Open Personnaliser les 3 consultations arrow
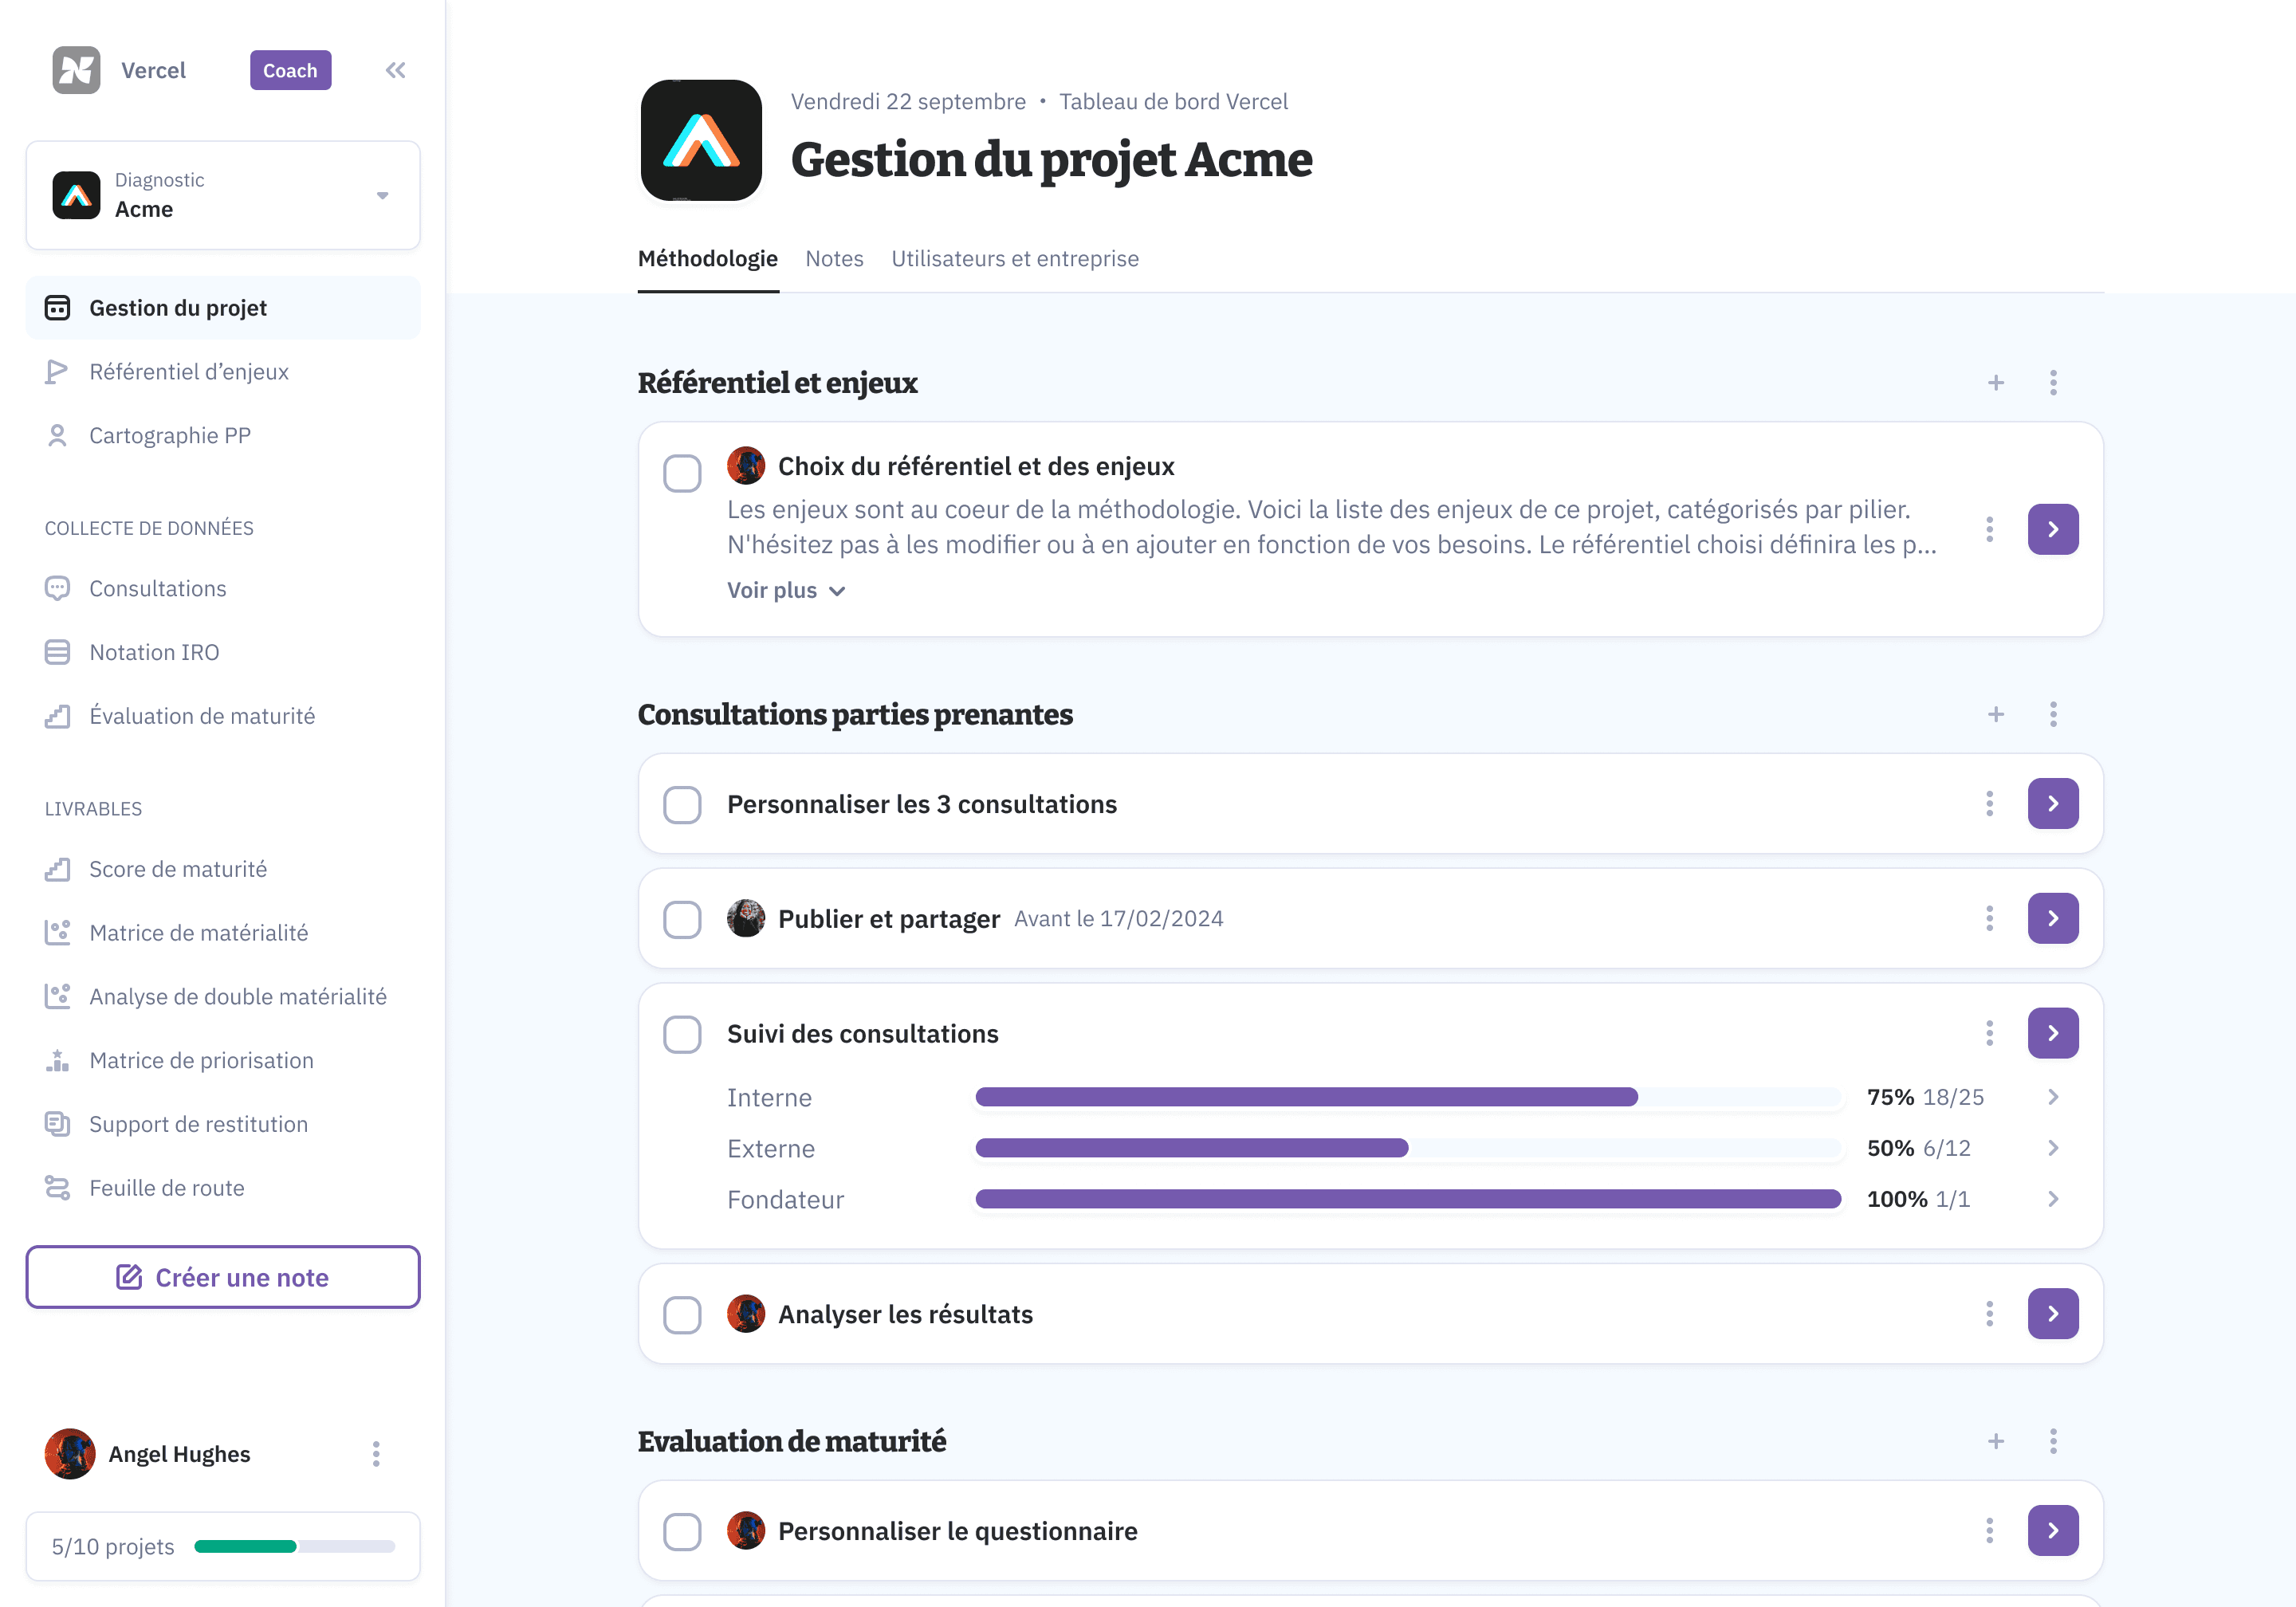This screenshot has height=1607, width=2296. point(2053,804)
